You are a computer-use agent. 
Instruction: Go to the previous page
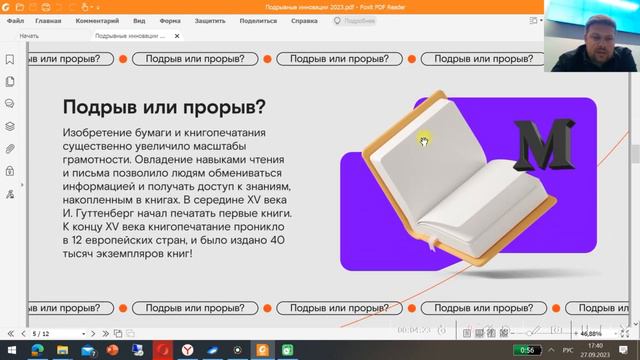[x=23, y=333]
